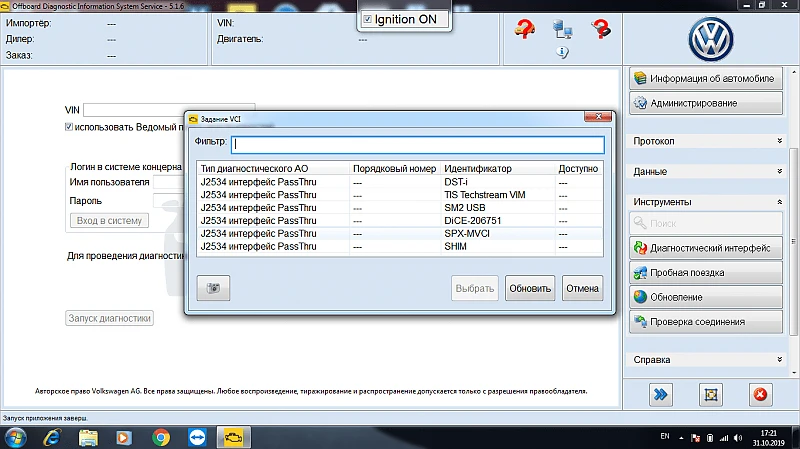Click the blue double-arrow forward button
Screen dimensions: 800x449
661,394
